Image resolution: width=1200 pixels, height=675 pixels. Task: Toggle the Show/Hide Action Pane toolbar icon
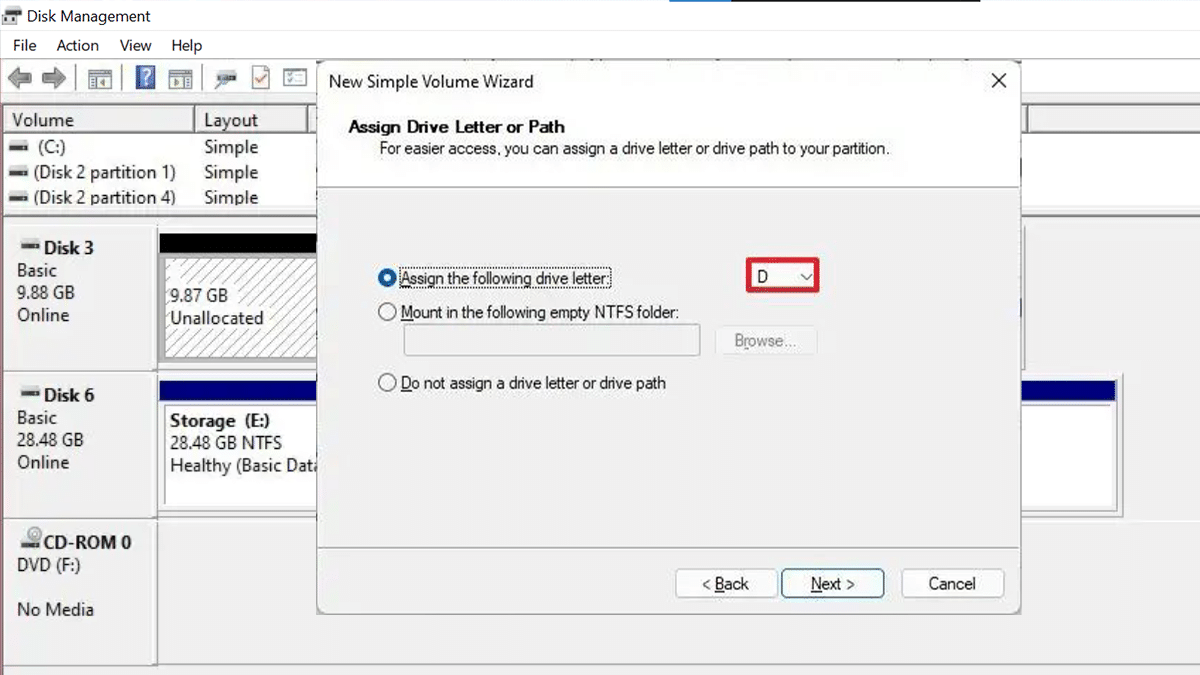point(180,79)
